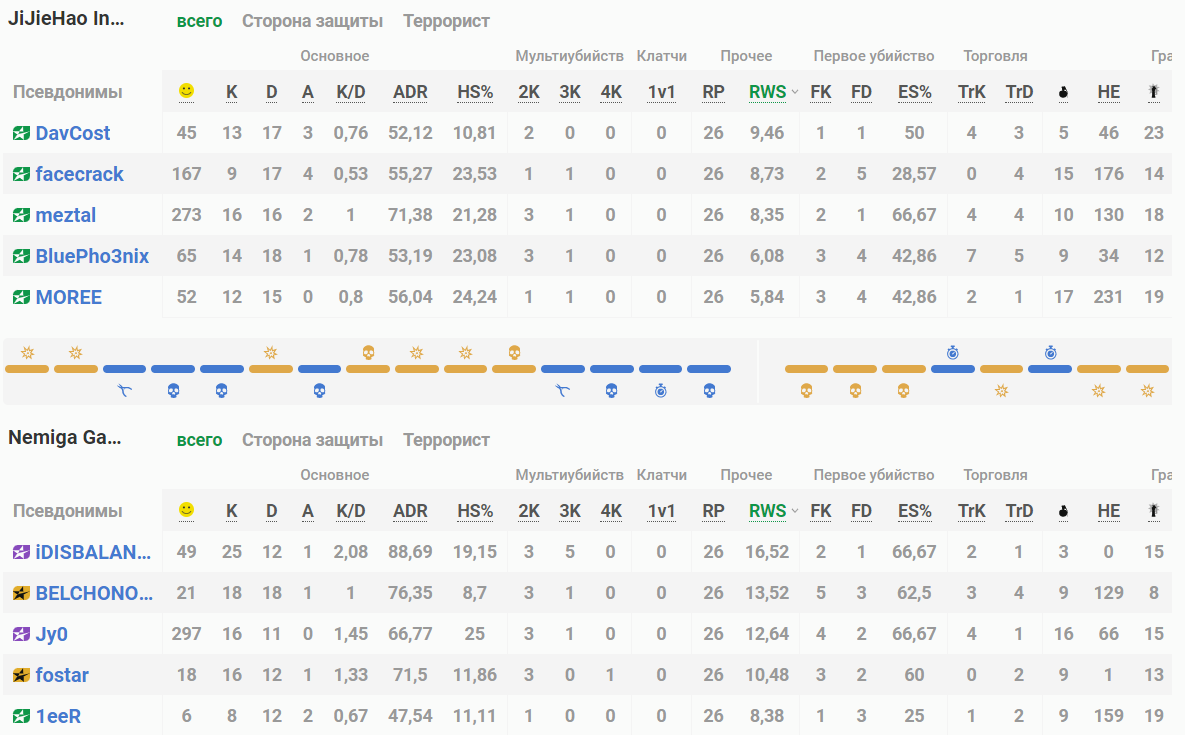Select the first round's yellow bar in timeline
The width and height of the screenshot is (1185, 735).
pos(27,369)
